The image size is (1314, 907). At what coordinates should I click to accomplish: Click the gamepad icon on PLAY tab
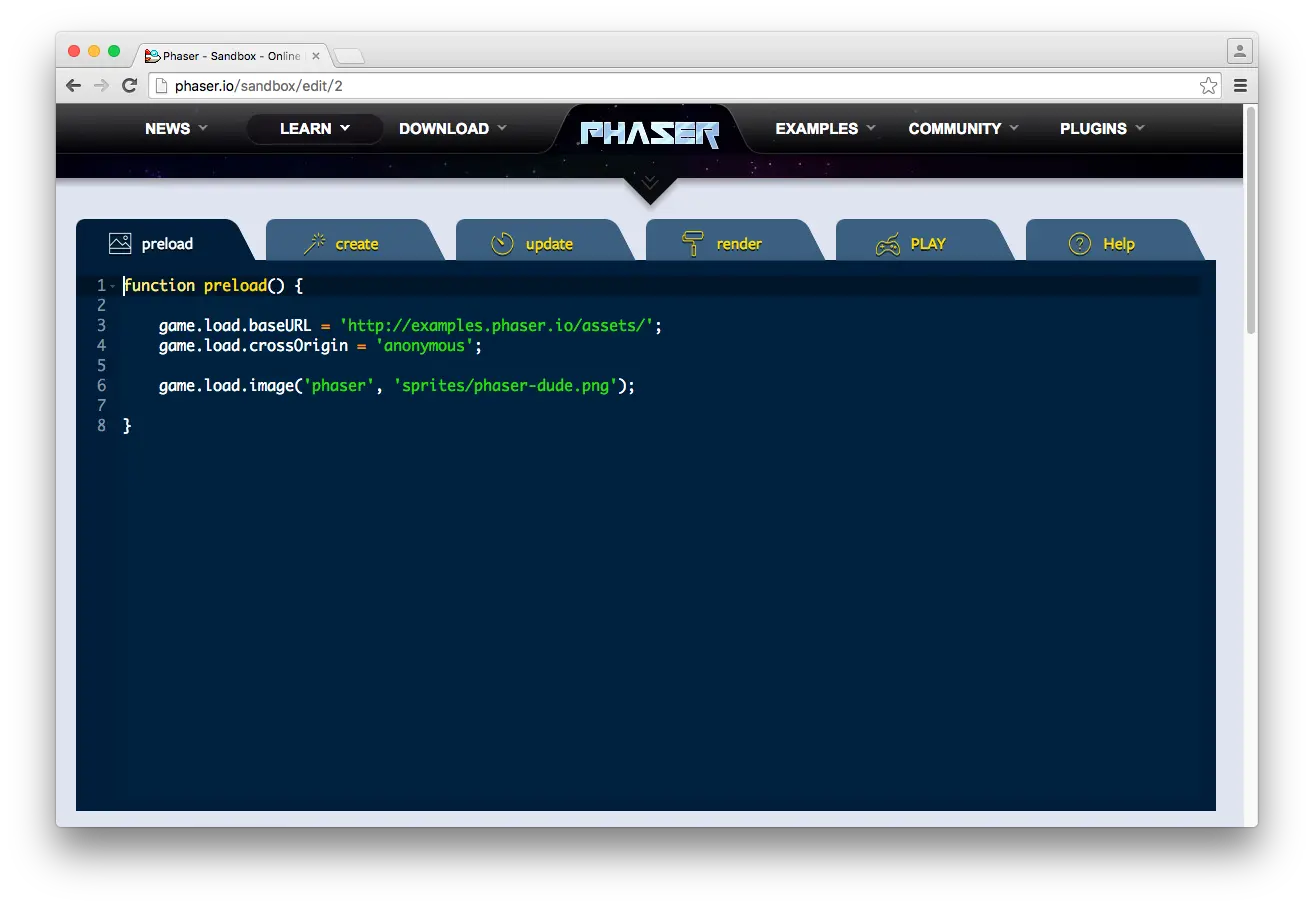coord(888,244)
